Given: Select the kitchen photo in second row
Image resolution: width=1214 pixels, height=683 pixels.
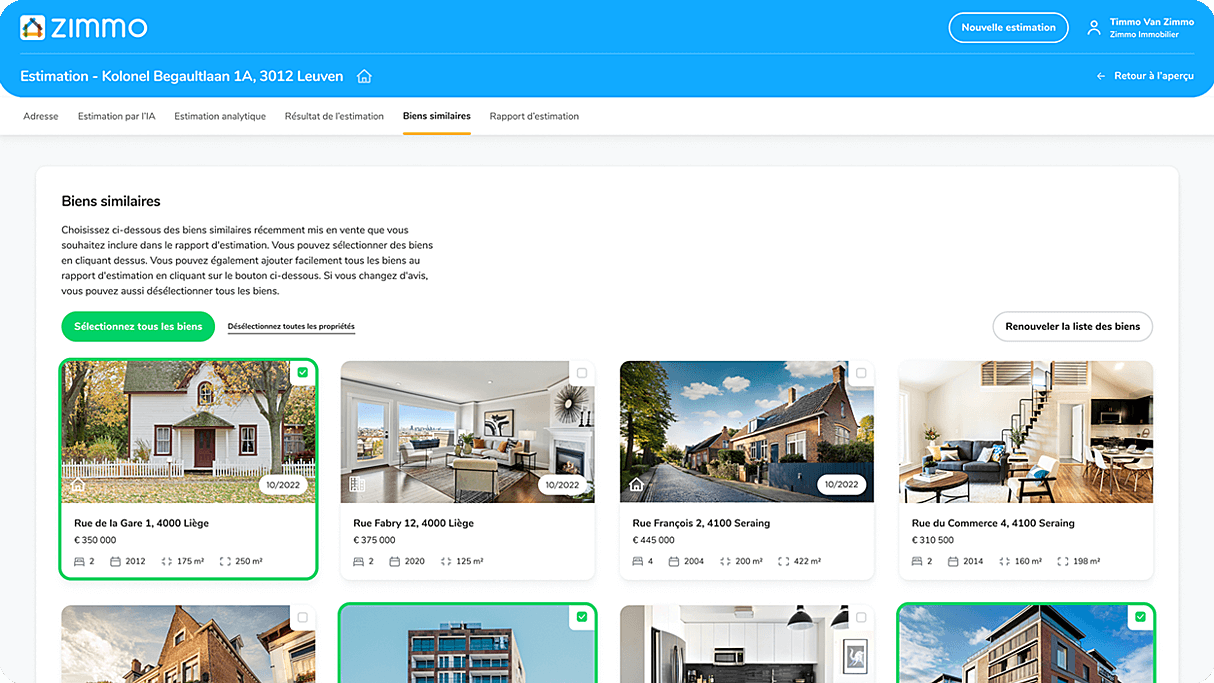Looking at the screenshot, I should pyautogui.click(x=747, y=644).
